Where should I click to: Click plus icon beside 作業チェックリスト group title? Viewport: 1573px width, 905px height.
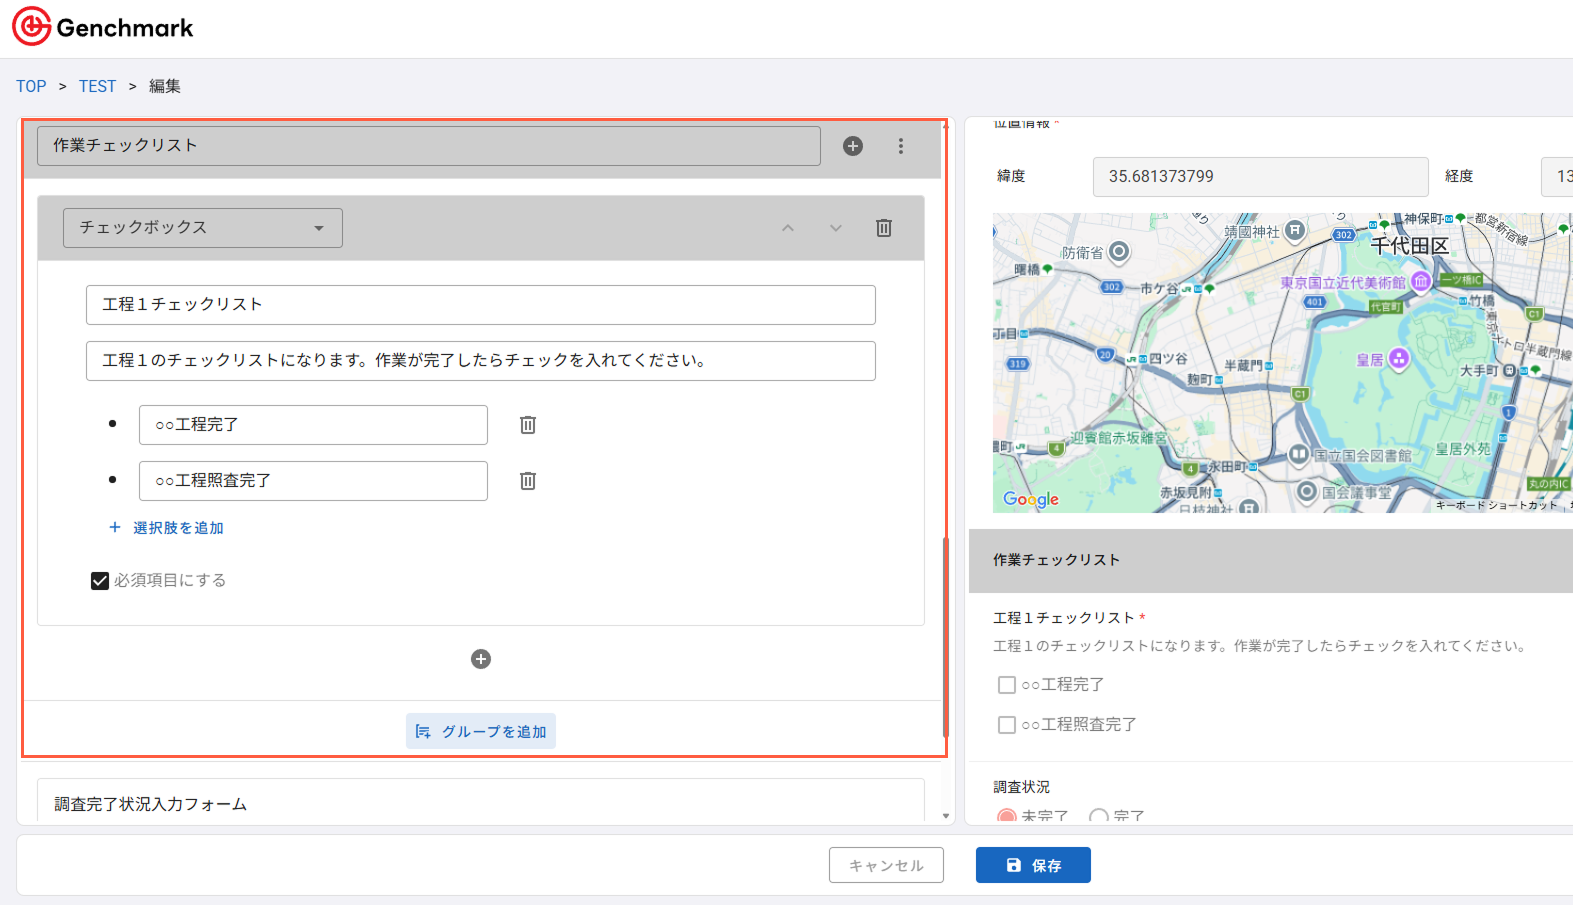[x=853, y=146]
